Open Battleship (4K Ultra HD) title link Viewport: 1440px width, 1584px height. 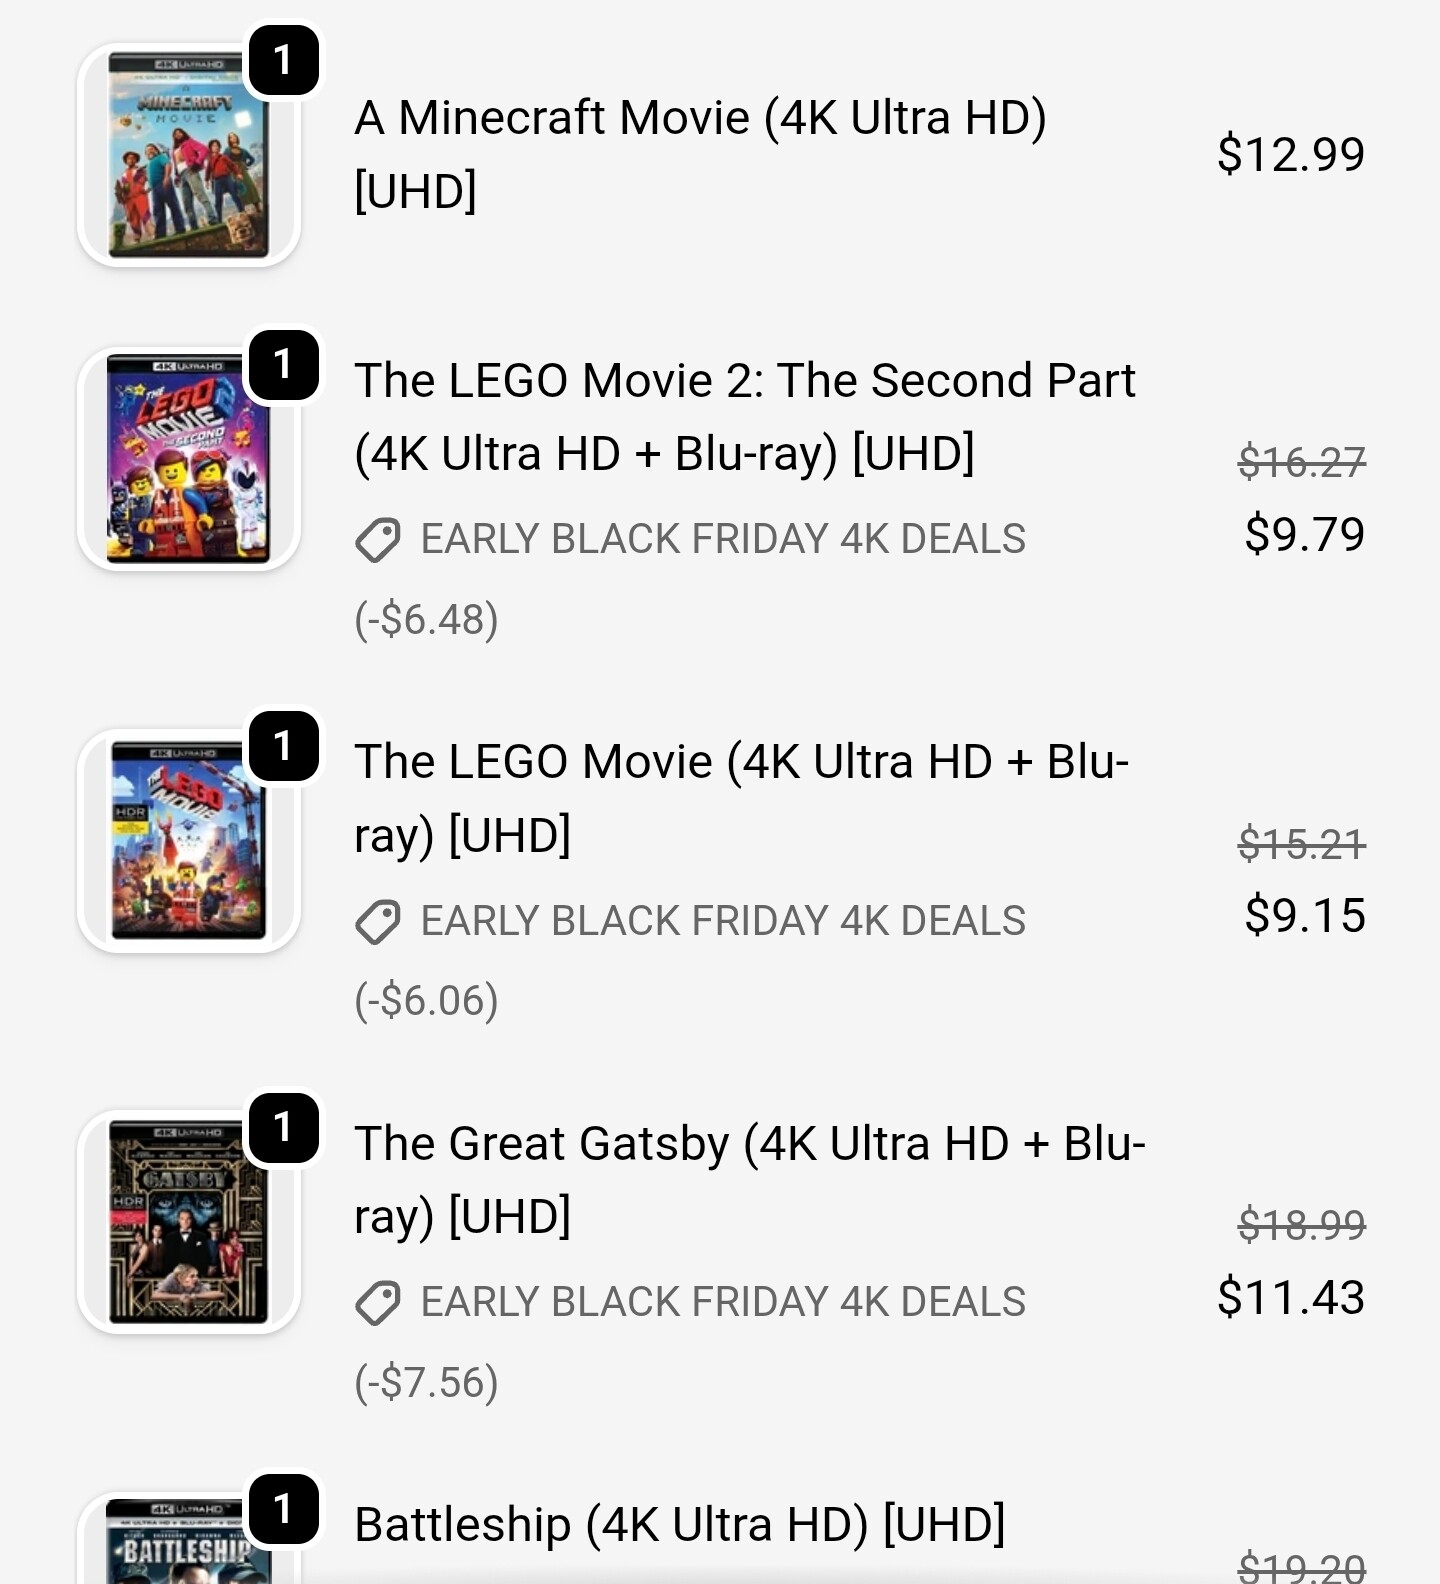pos(680,1525)
